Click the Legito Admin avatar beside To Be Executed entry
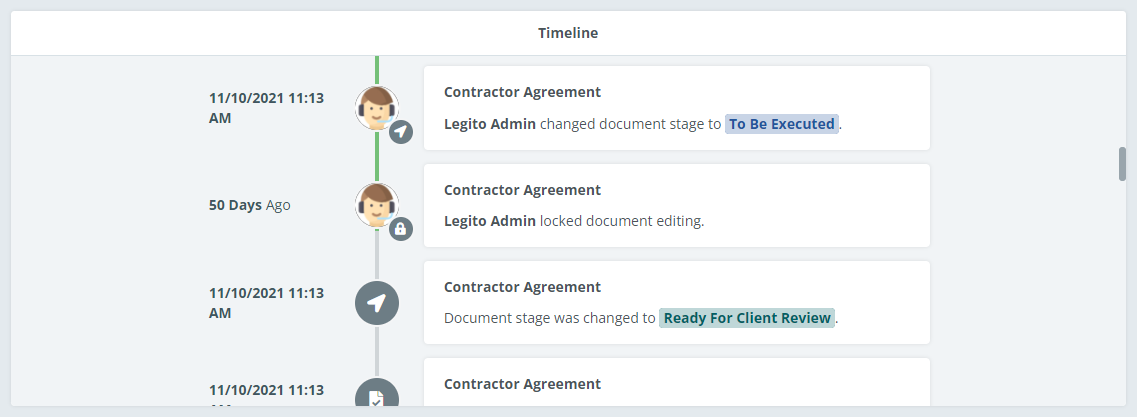The height and width of the screenshot is (417, 1137). pyautogui.click(x=377, y=108)
